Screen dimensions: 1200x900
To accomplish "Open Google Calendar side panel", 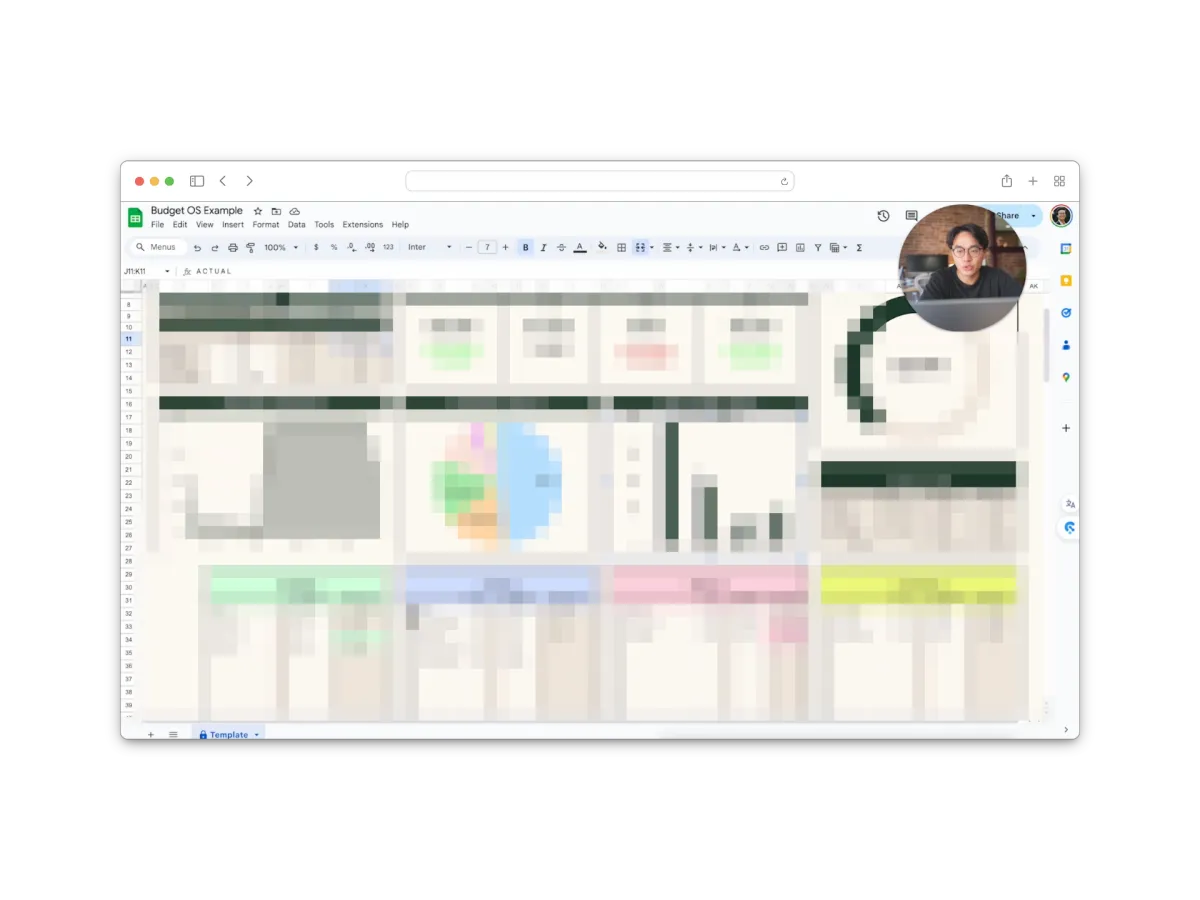I will click(1066, 249).
